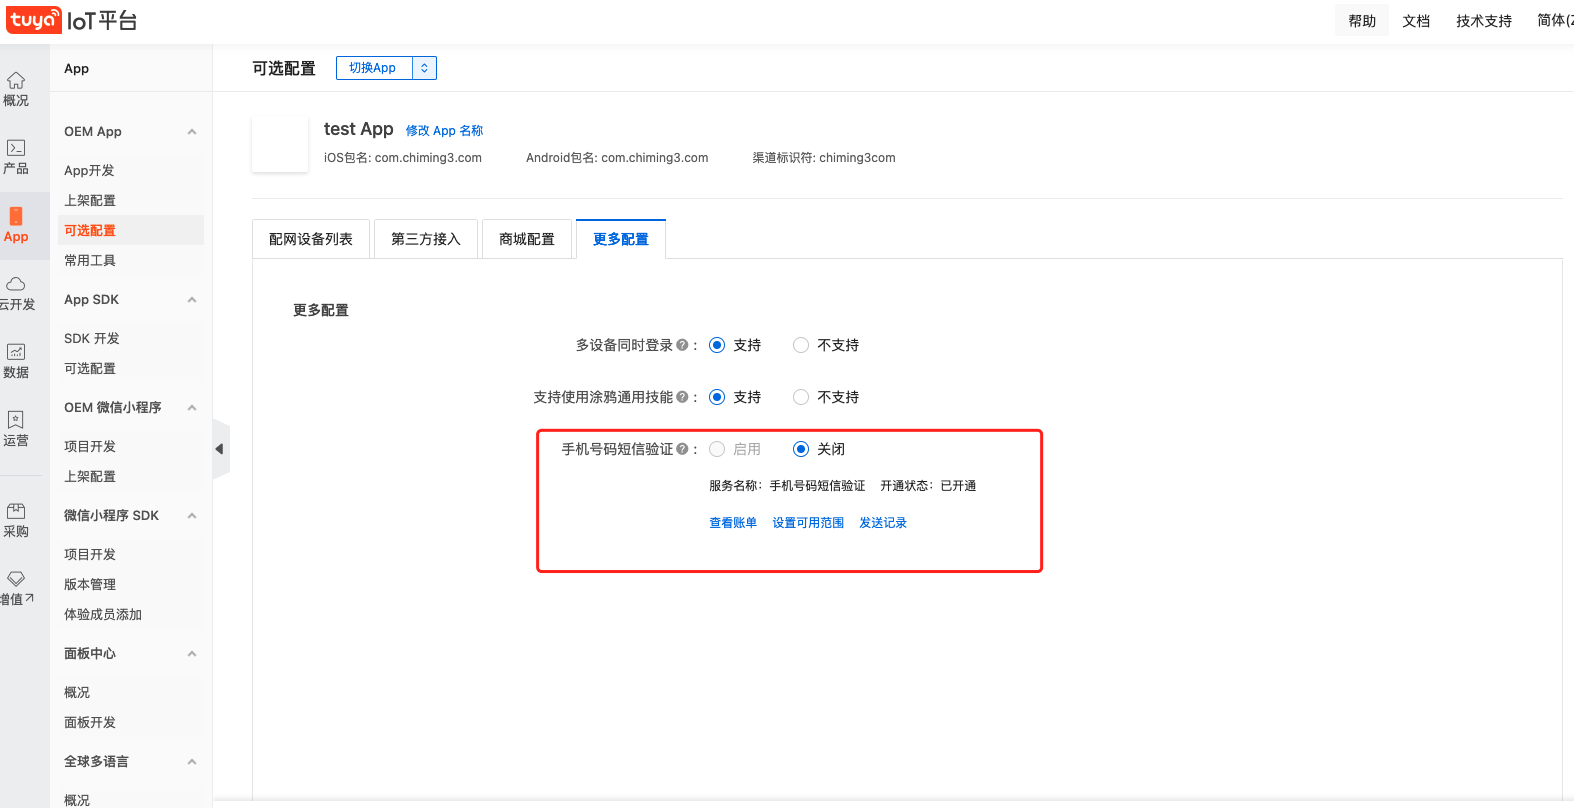Click the 修改 App 名称 link
This screenshot has height=808, width=1574.
(x=444, y=131)
